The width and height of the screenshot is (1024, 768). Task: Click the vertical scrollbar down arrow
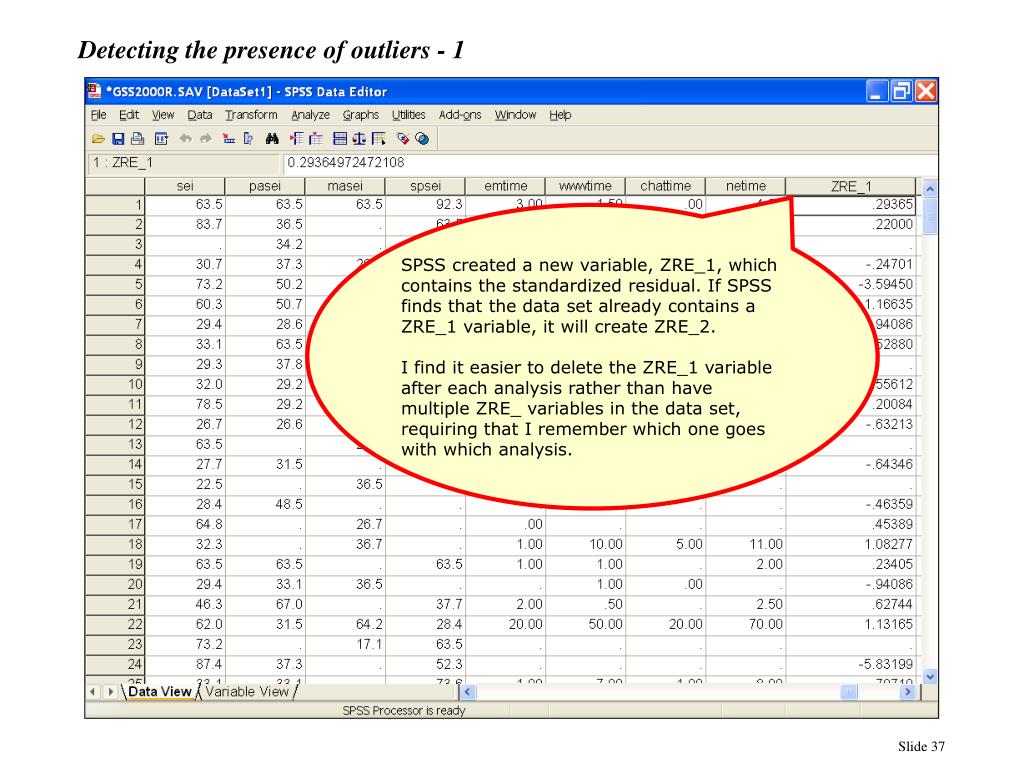coord(930,677)
